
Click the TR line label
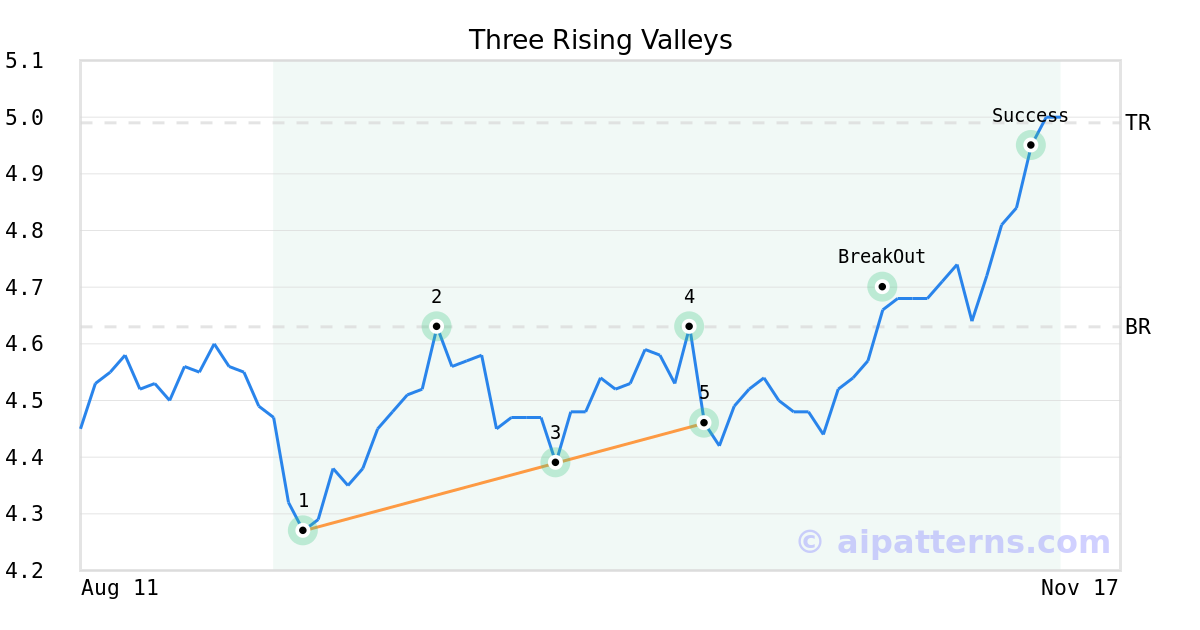click(1138, 123)
